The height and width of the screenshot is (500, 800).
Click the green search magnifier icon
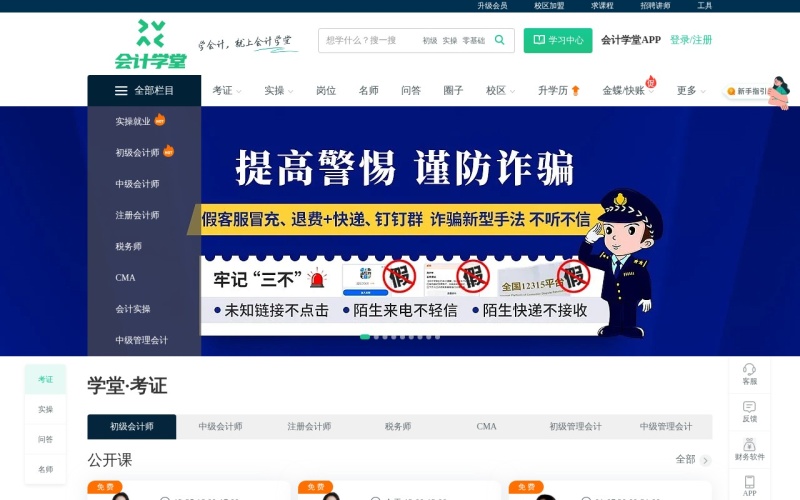point(499,40)
